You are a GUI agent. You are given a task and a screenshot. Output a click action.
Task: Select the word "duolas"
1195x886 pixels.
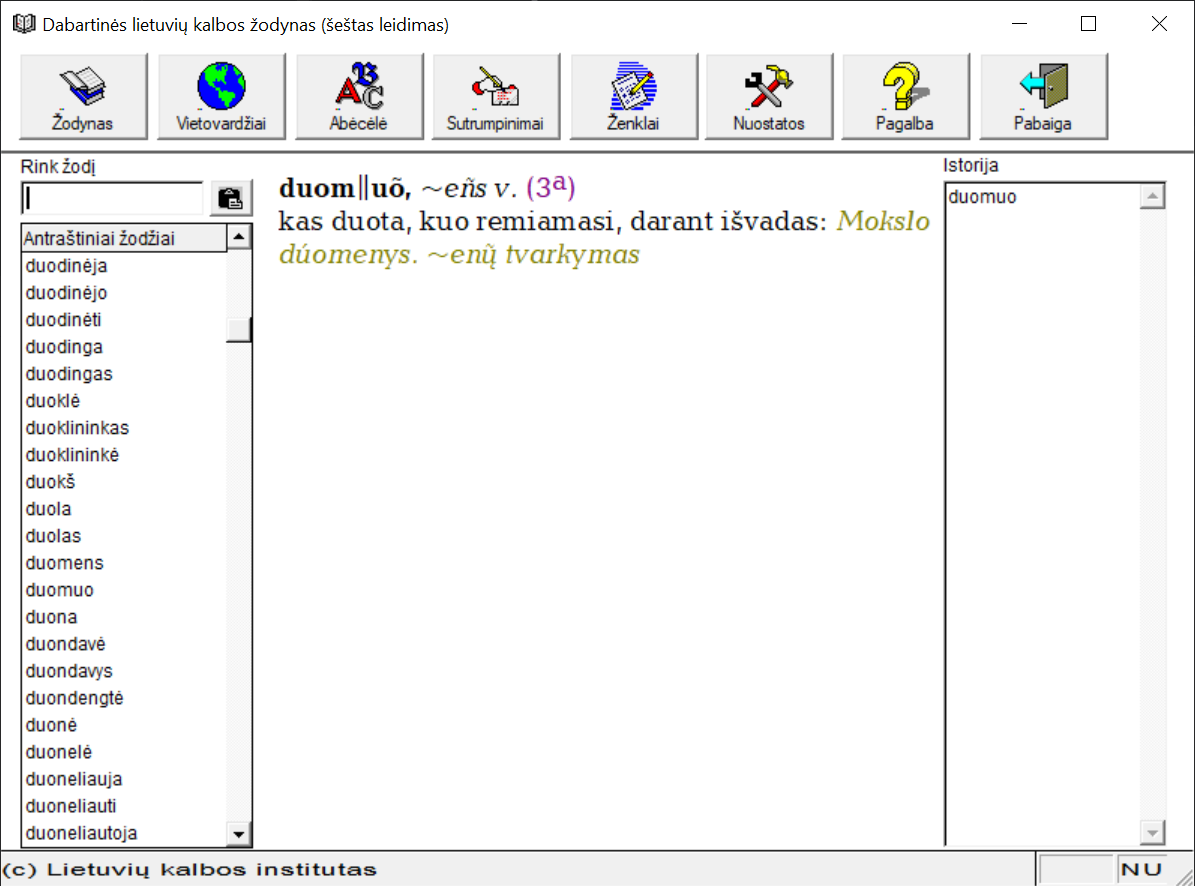click(x=53, y=536)
